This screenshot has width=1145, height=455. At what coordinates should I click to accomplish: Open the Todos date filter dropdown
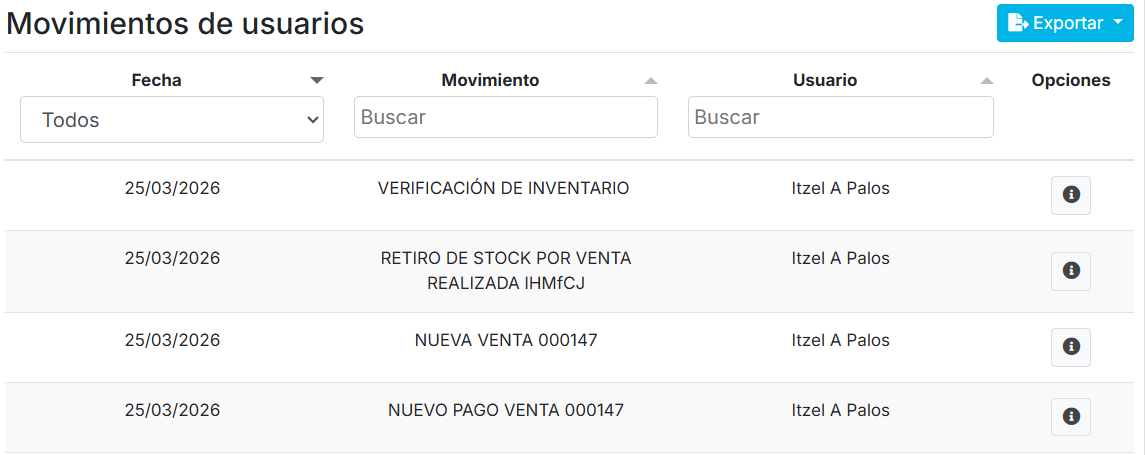[172, 120]
